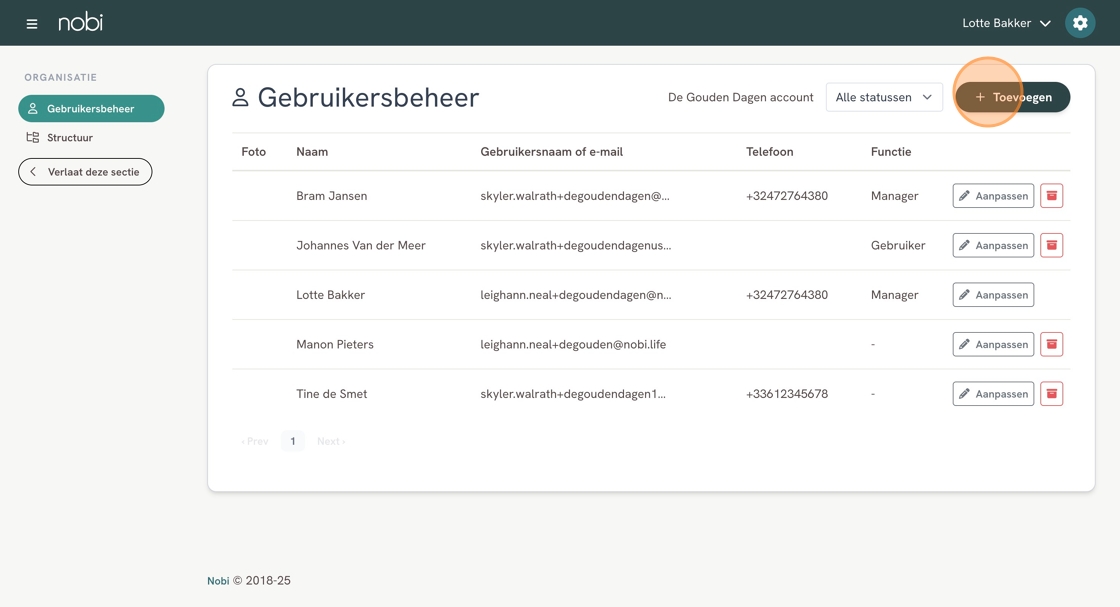This screenshot has width=1120, height=607.
Task: Click Verlaat deze sectie button
Action: pos(85,172)
